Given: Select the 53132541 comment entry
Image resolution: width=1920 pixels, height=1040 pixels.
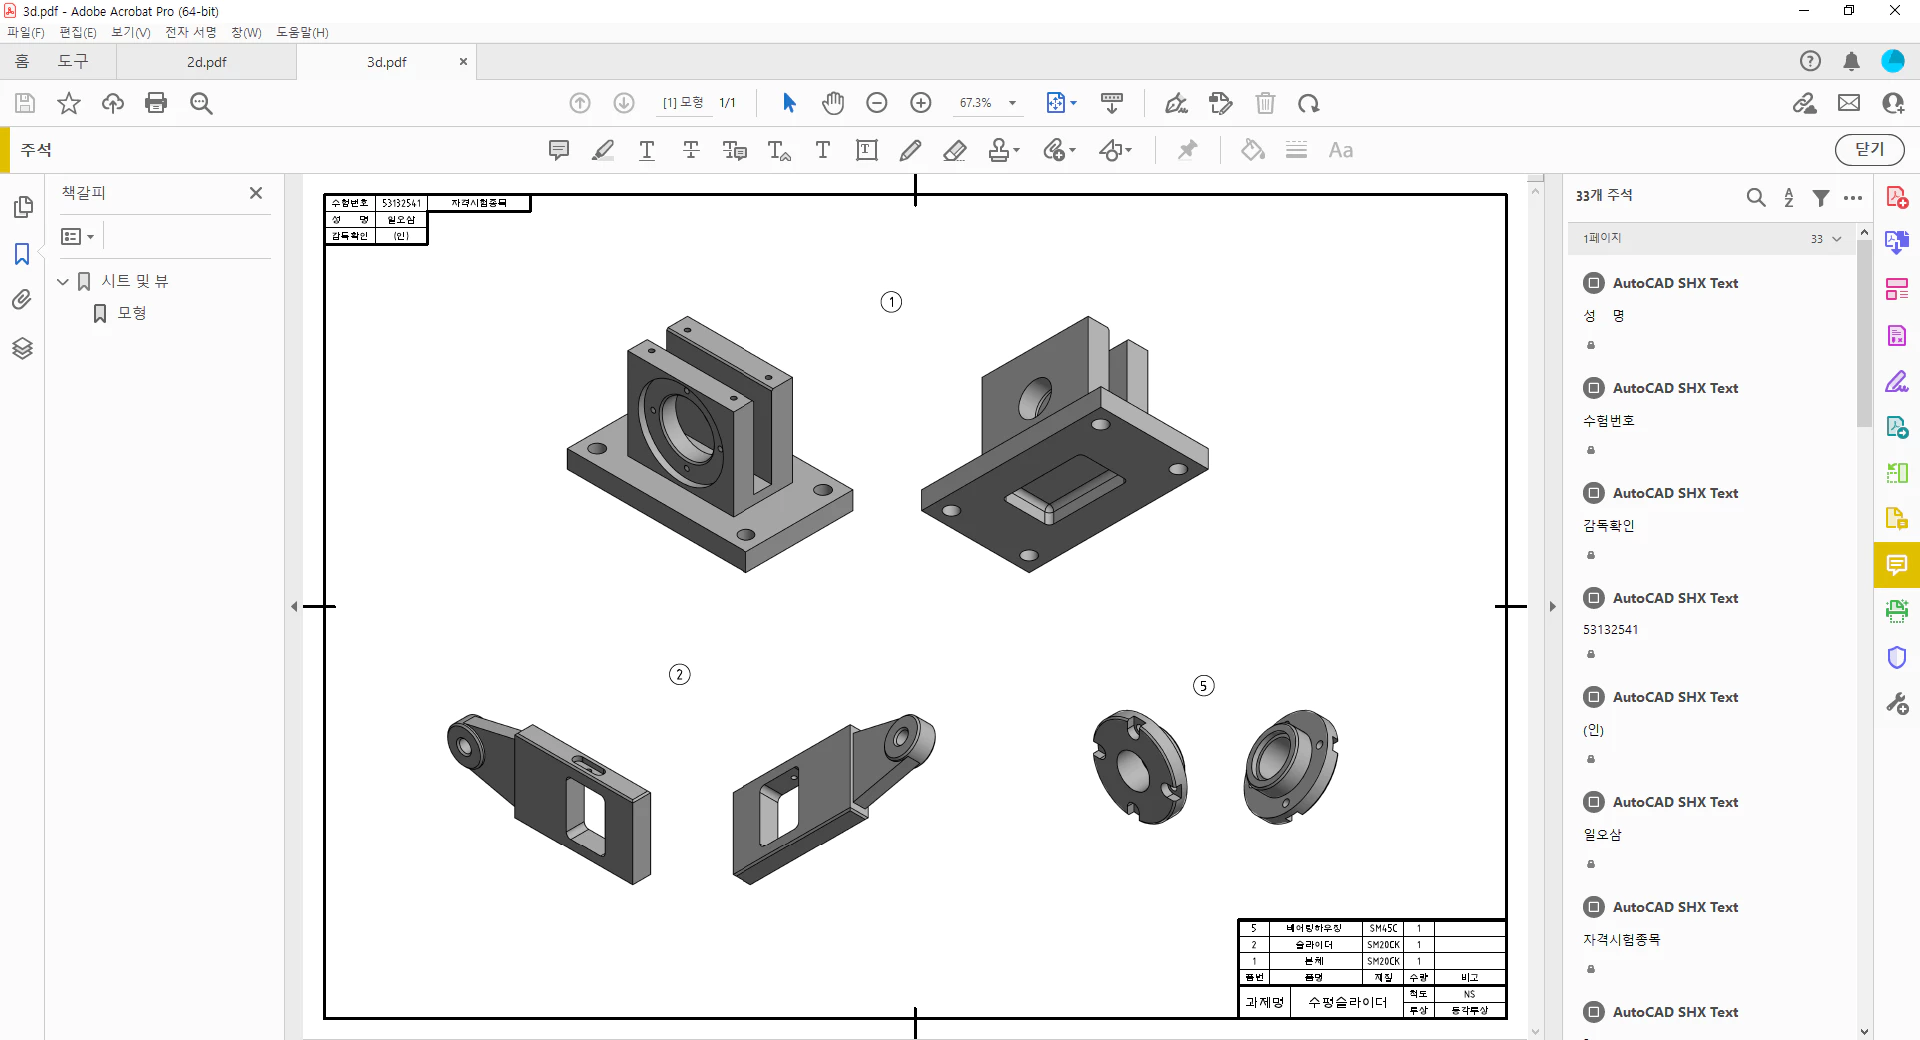Looking at the screenshot, I should (1712, 626).
